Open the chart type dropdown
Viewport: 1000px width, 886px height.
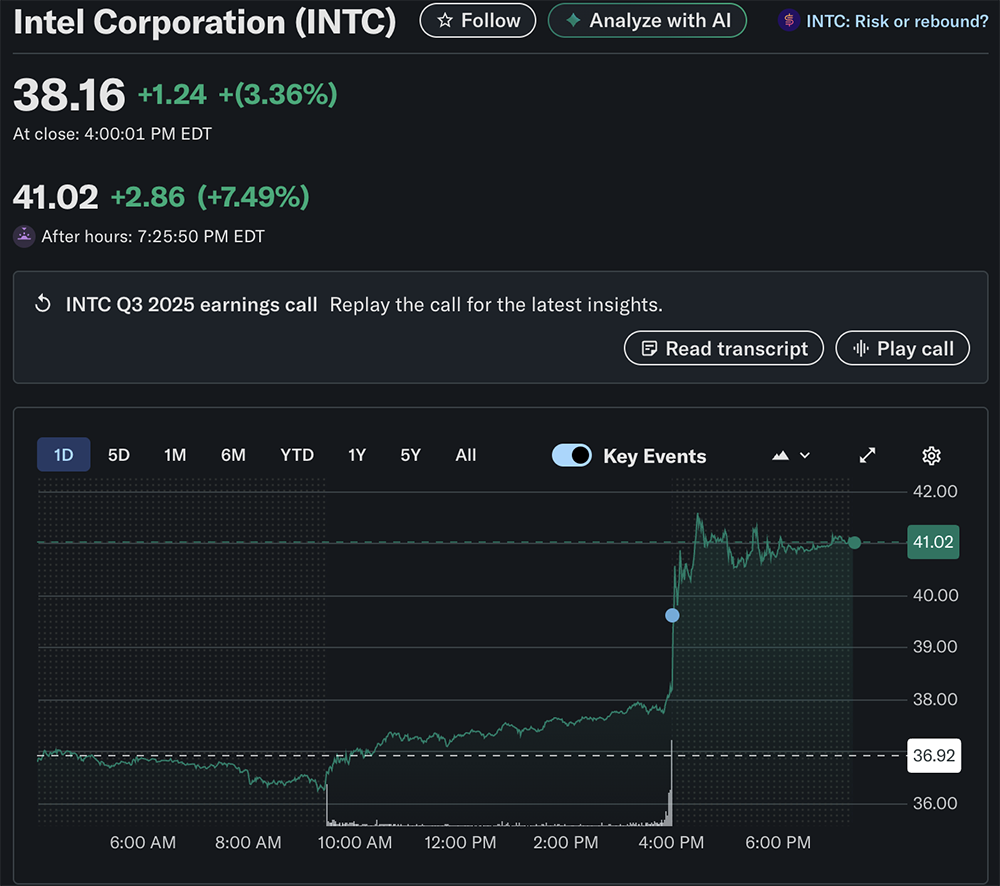(x=791, y=456)
